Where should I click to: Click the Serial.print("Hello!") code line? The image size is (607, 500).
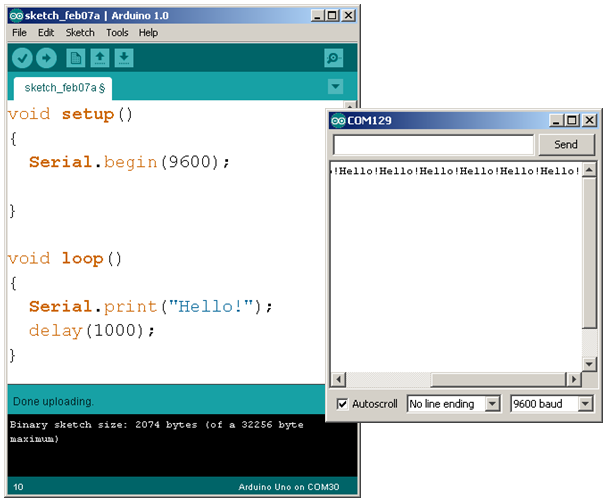[x=151, y=307]
